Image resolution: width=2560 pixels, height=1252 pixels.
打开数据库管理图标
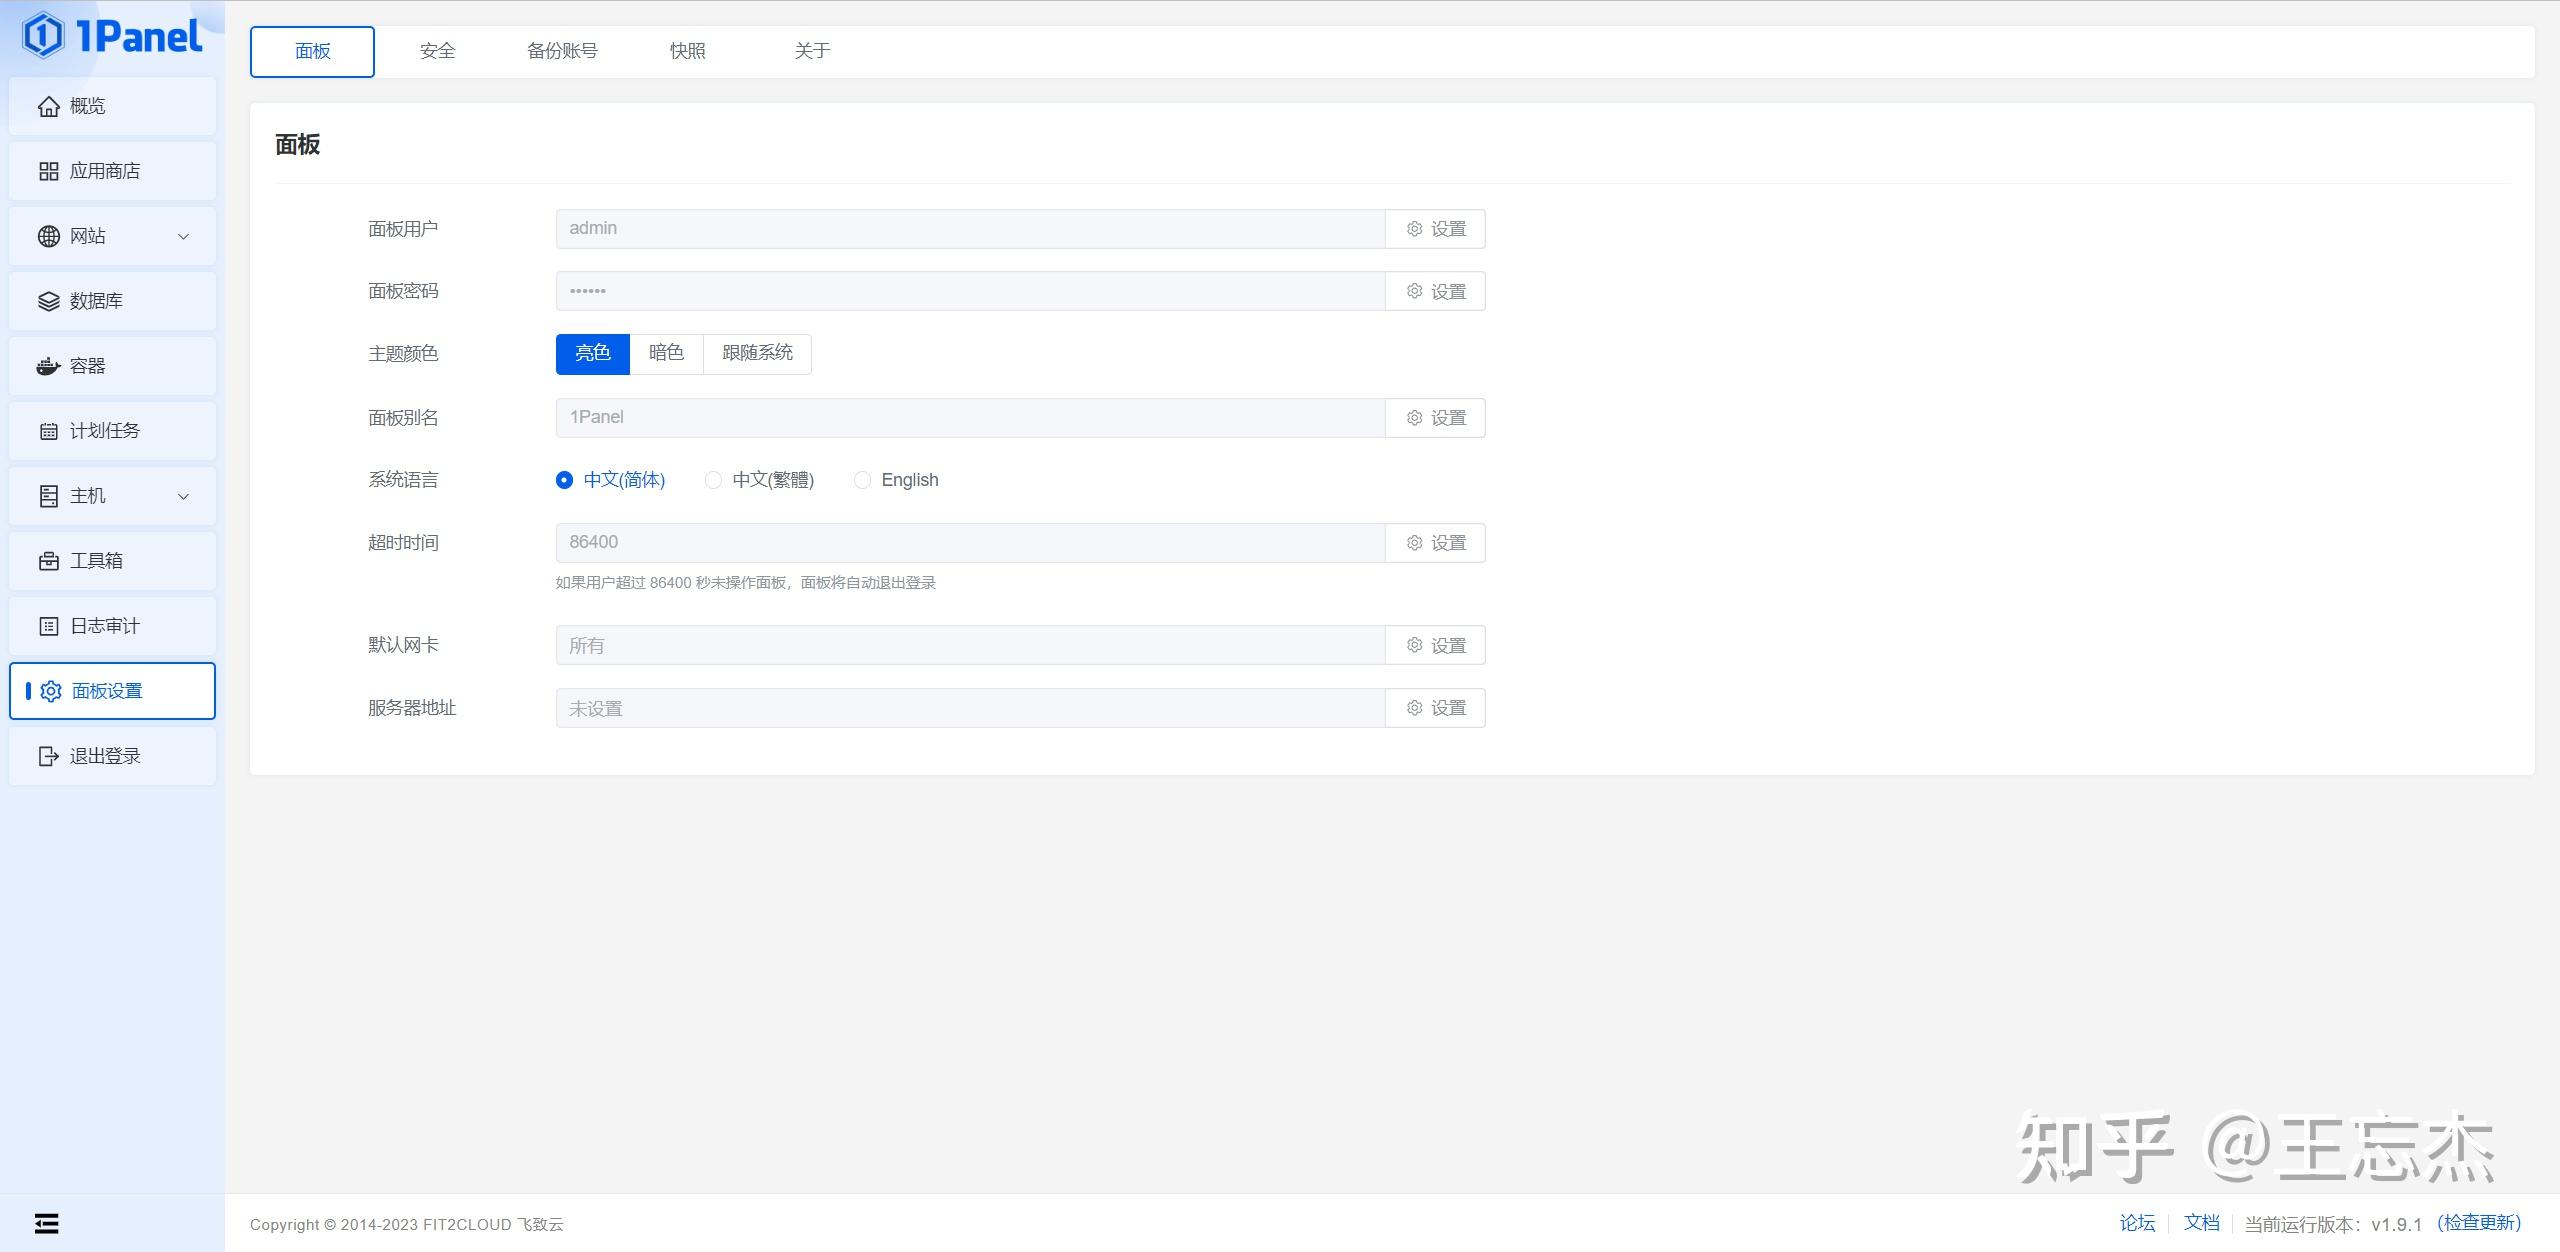point(49,301)
